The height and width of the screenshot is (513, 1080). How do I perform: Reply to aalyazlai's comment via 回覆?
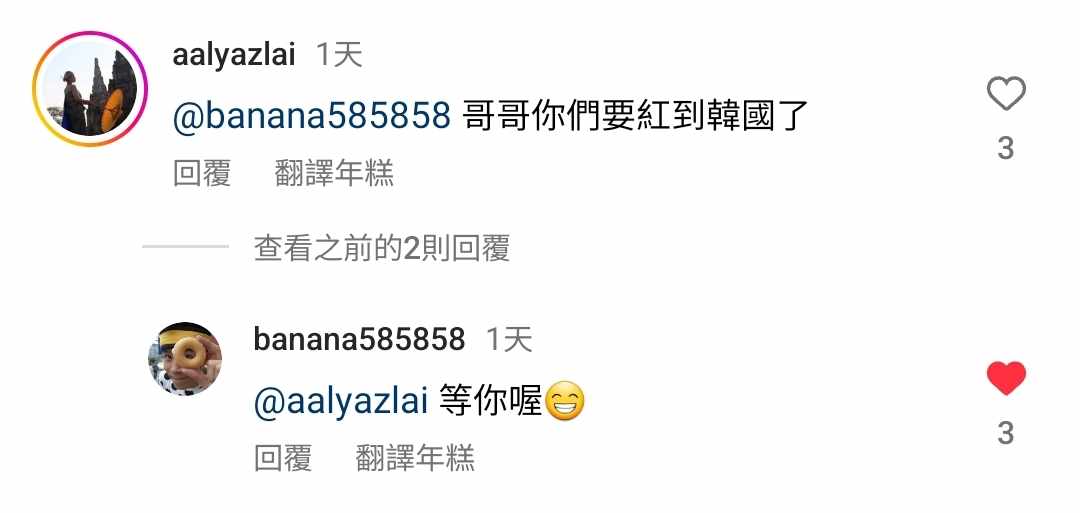201,172
